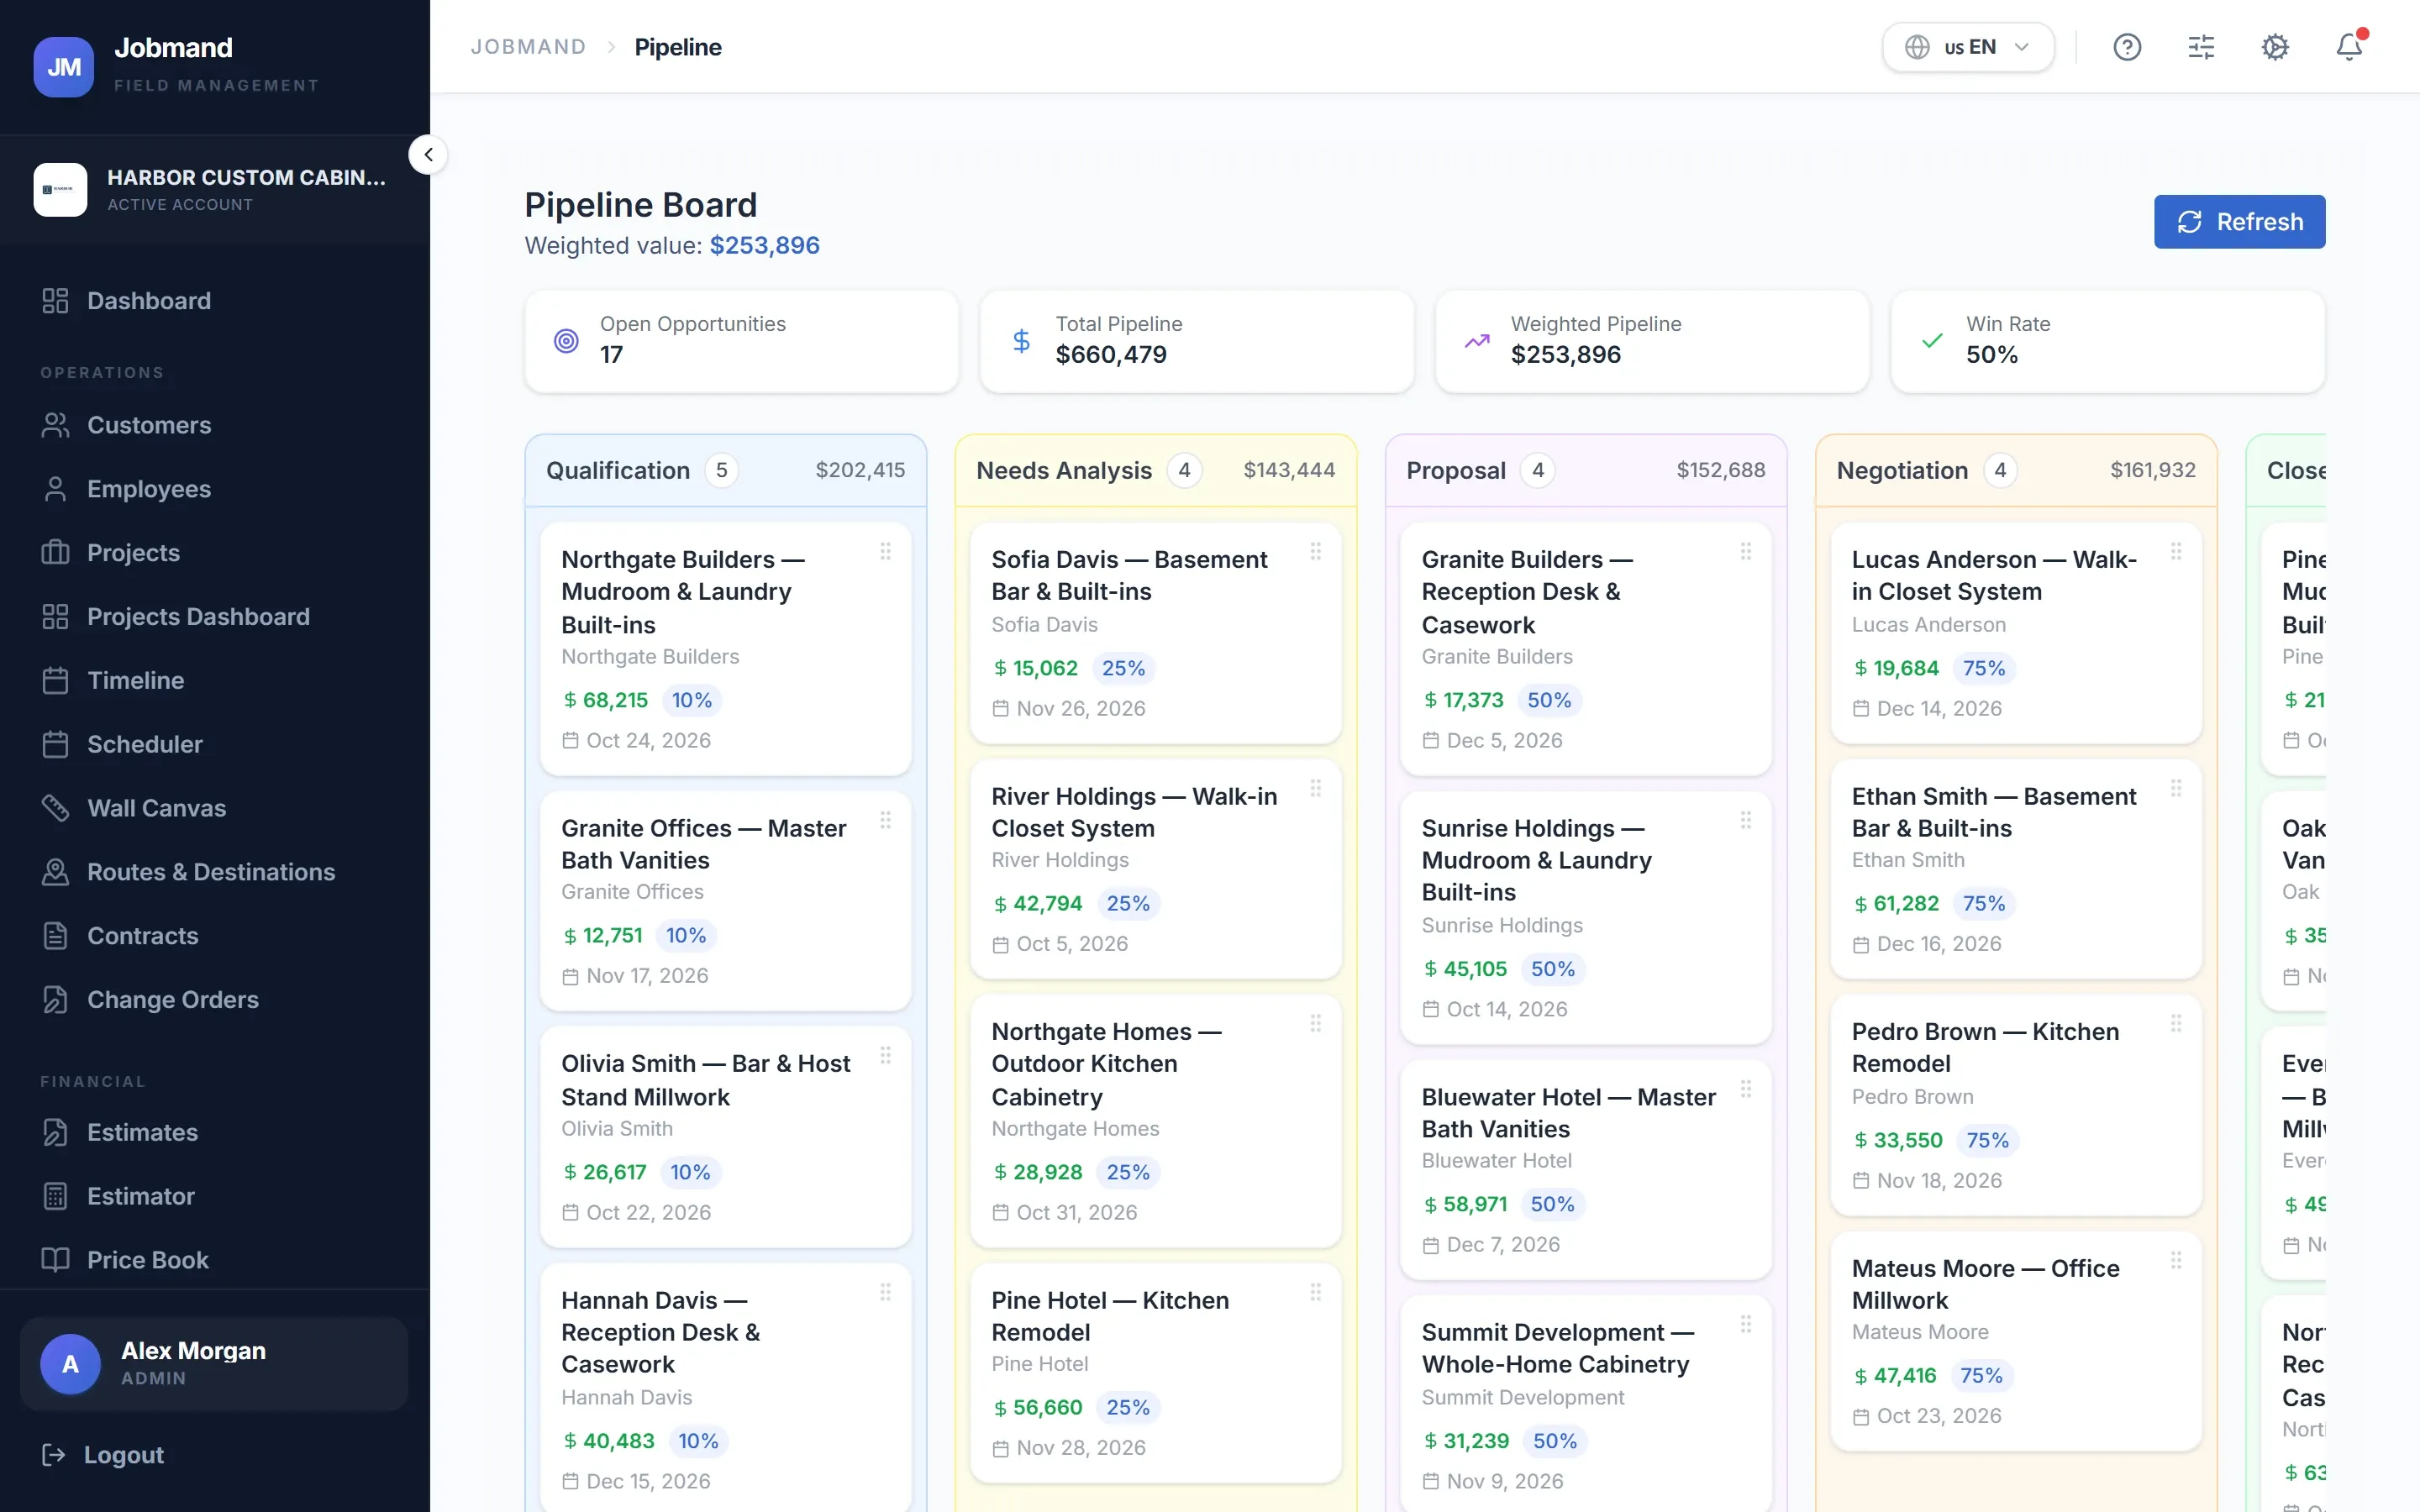Open the help question mark icon
The height and width of the screenshot is (1512, 2420).
(2126, 47)
